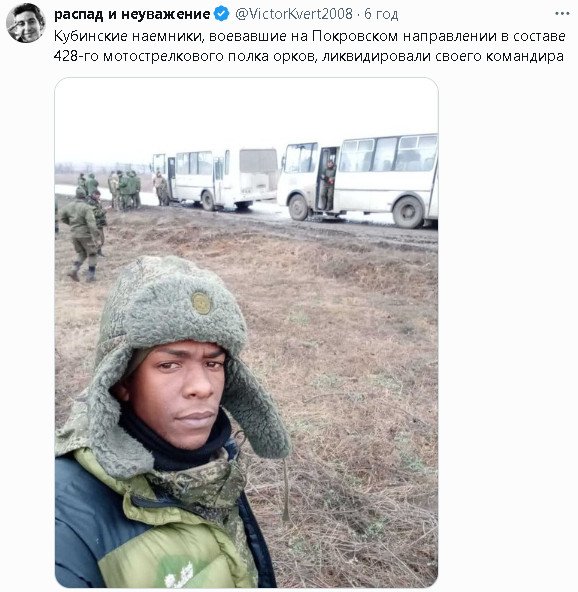Open the author's round profile avatar
The height and width of the screenshot is (592, 578).
(x=26, y=23)
